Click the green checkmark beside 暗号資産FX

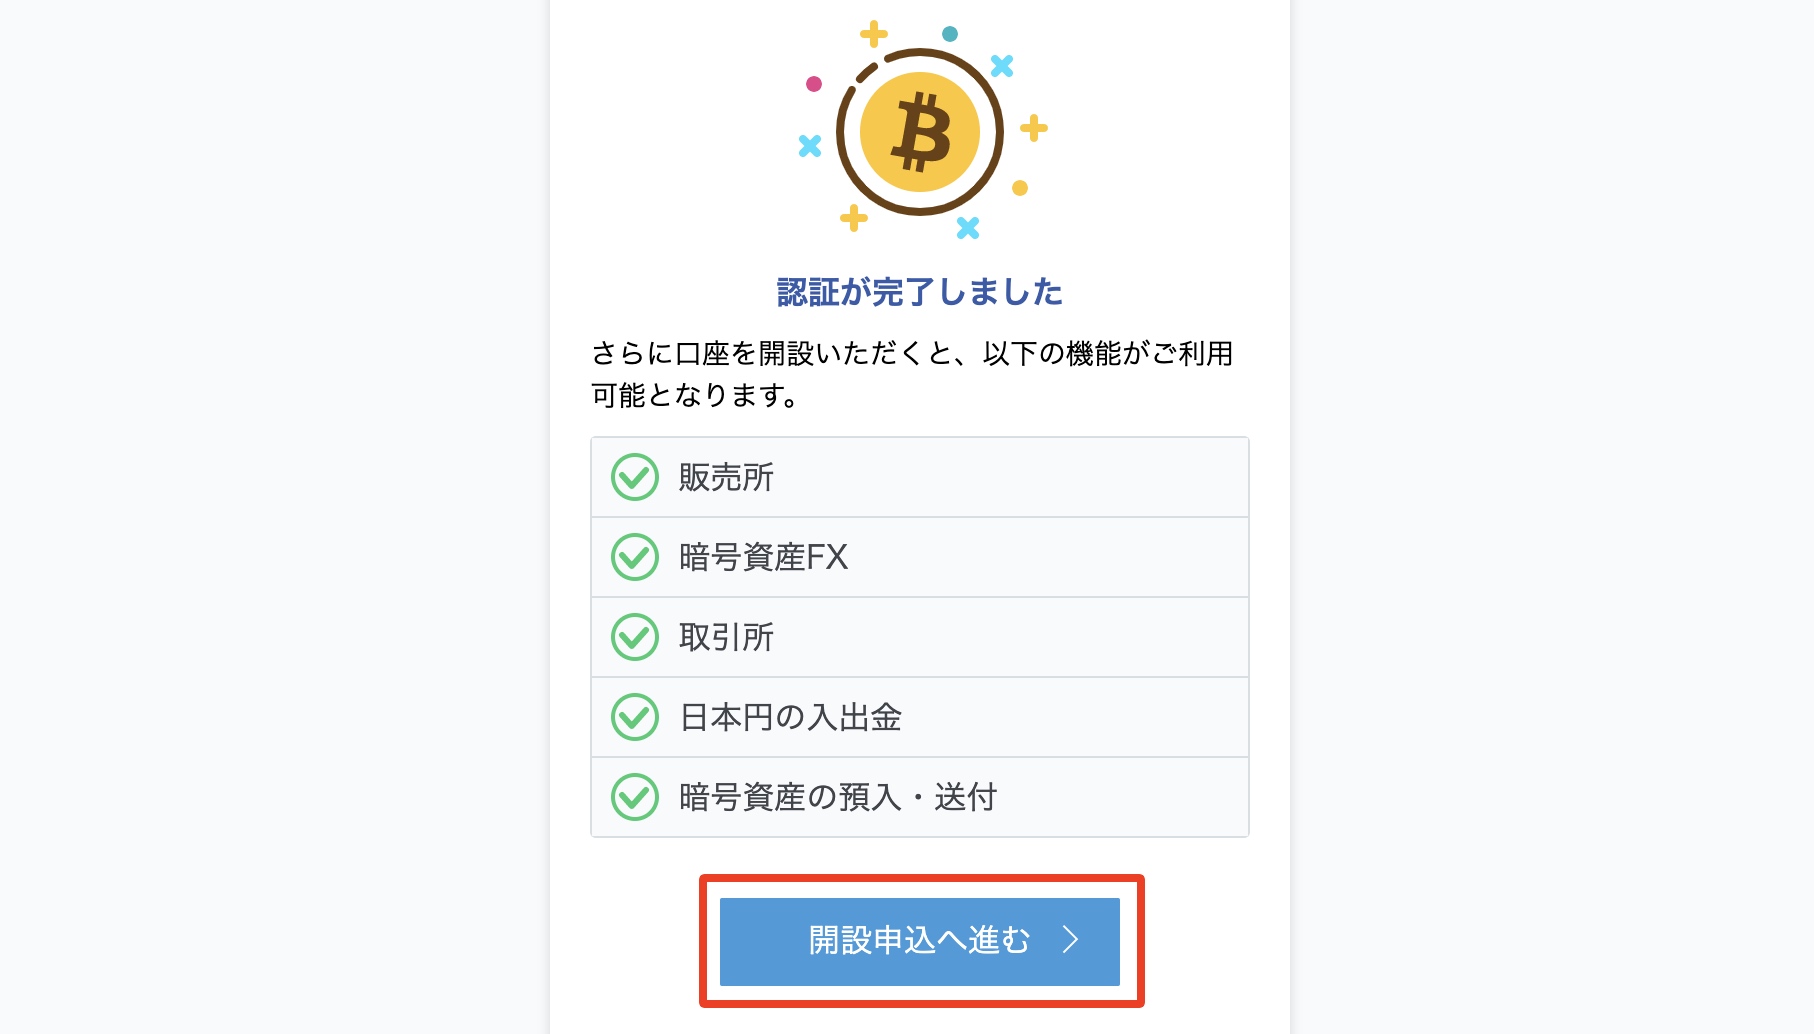click(x=635, y=557)
